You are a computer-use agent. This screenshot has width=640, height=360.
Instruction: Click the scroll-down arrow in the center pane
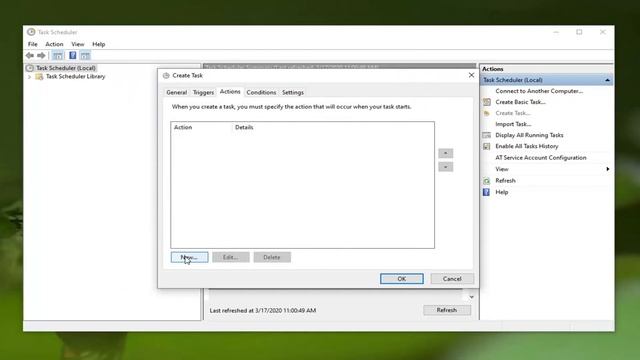[x=471, y=297]
